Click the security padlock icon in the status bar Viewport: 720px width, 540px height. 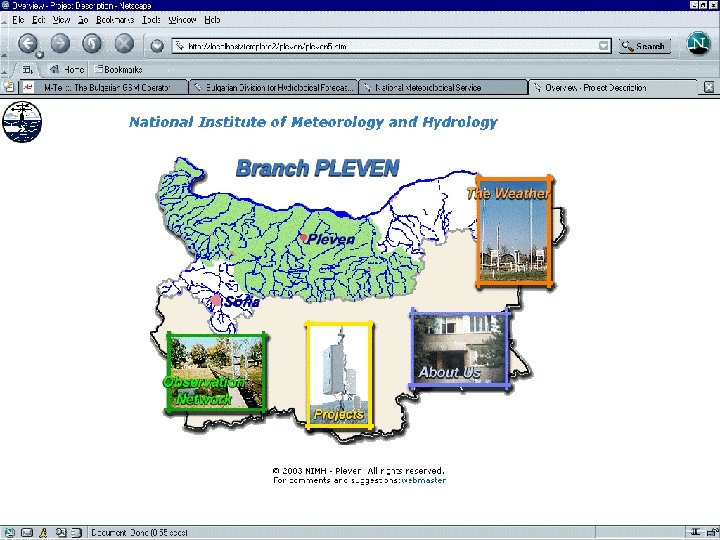pos(713,533)
